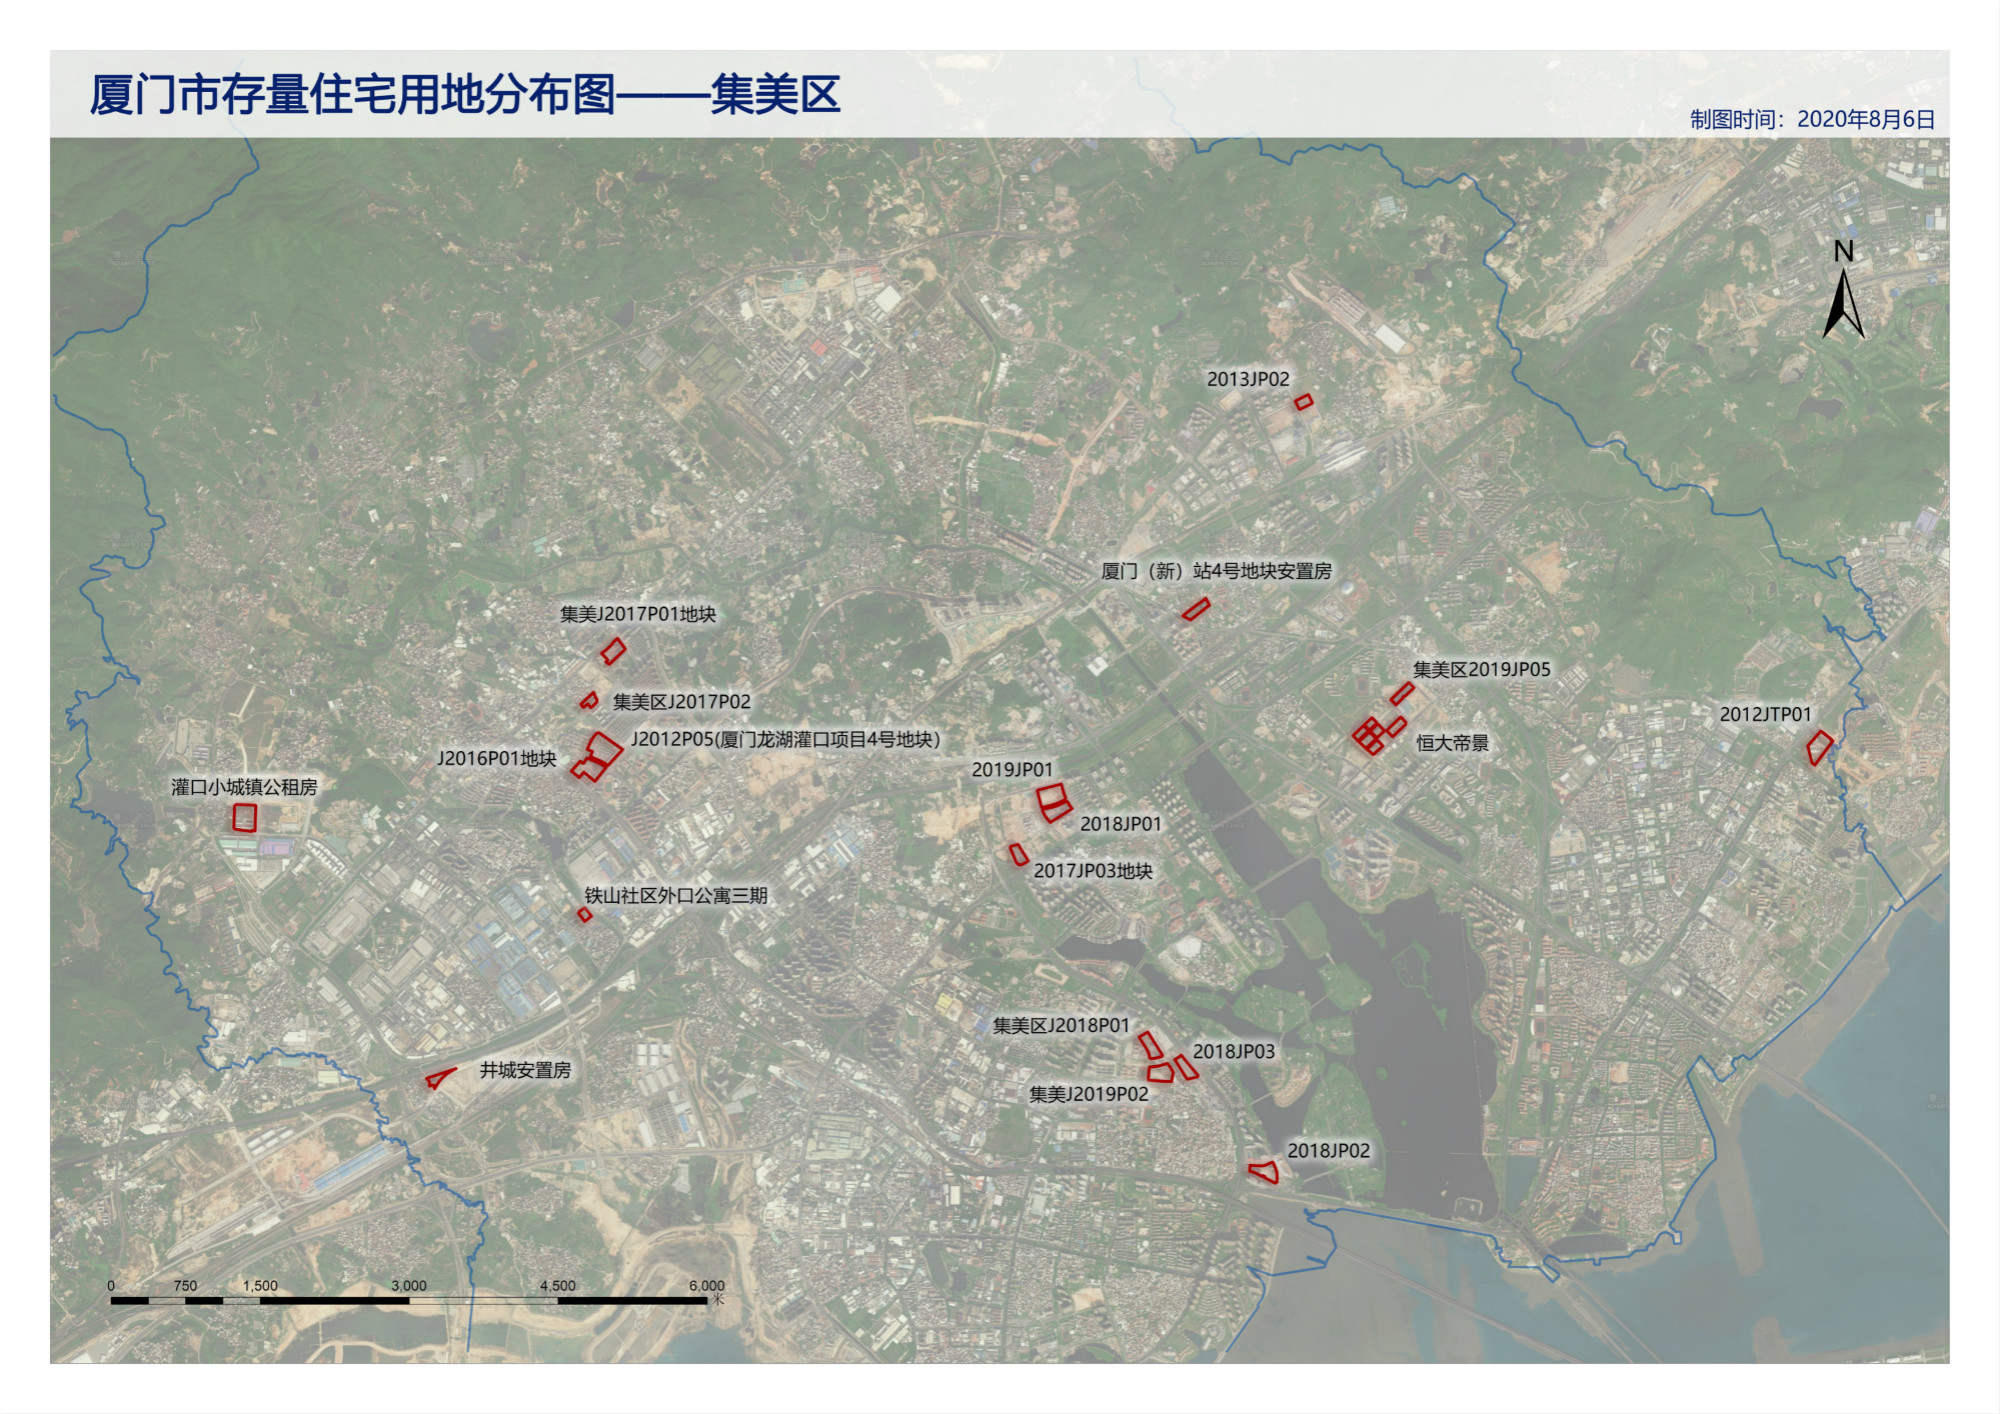Select the 2018JP02 label
Image resolution: width=2000 pixels, height=1414 pixels.
(1328, 1151)
